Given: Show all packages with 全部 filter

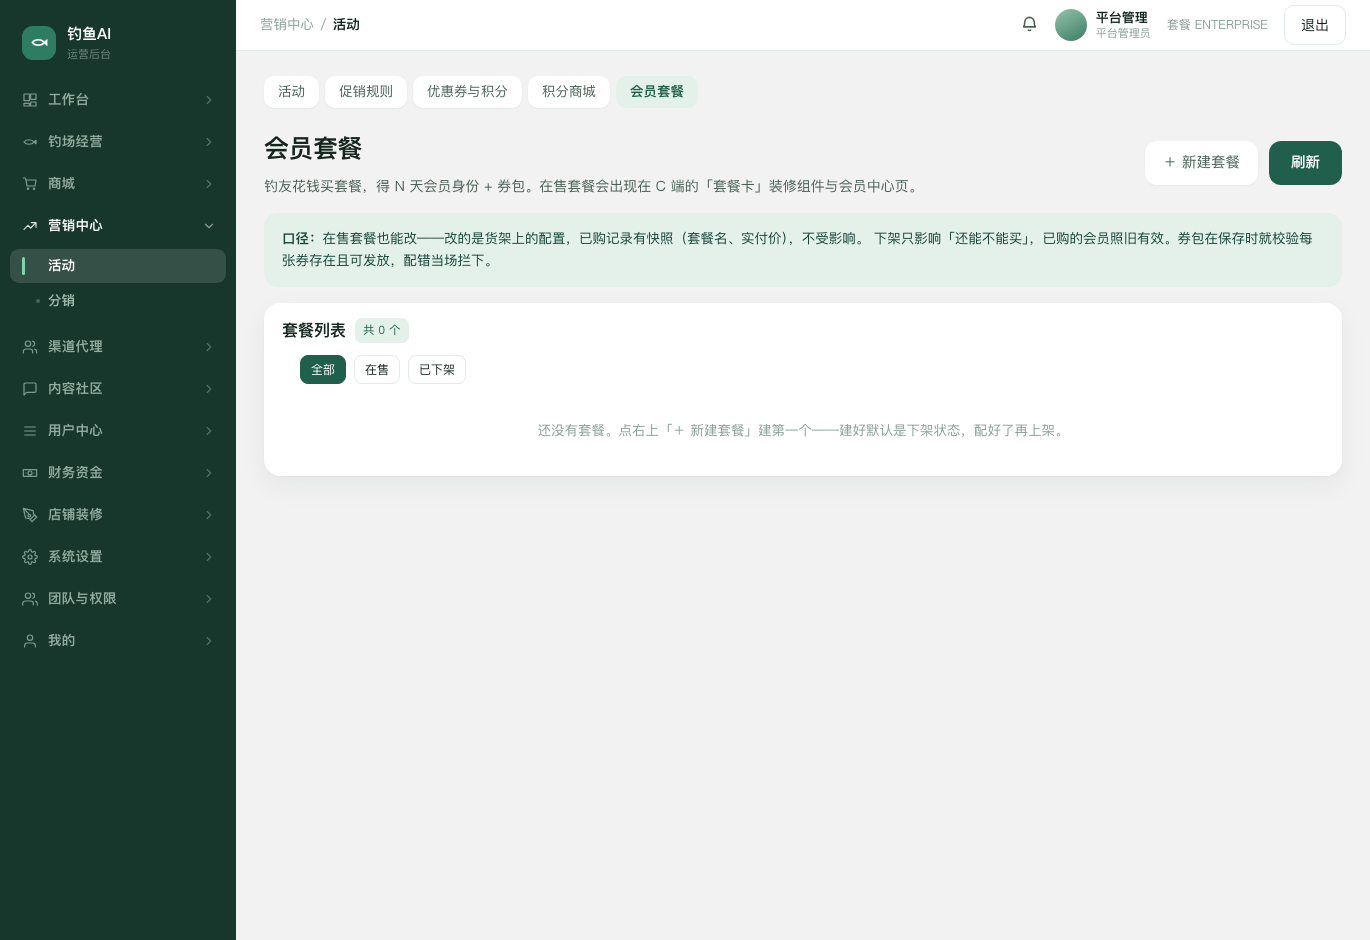Looking at the screenshot, I should 323,370.
